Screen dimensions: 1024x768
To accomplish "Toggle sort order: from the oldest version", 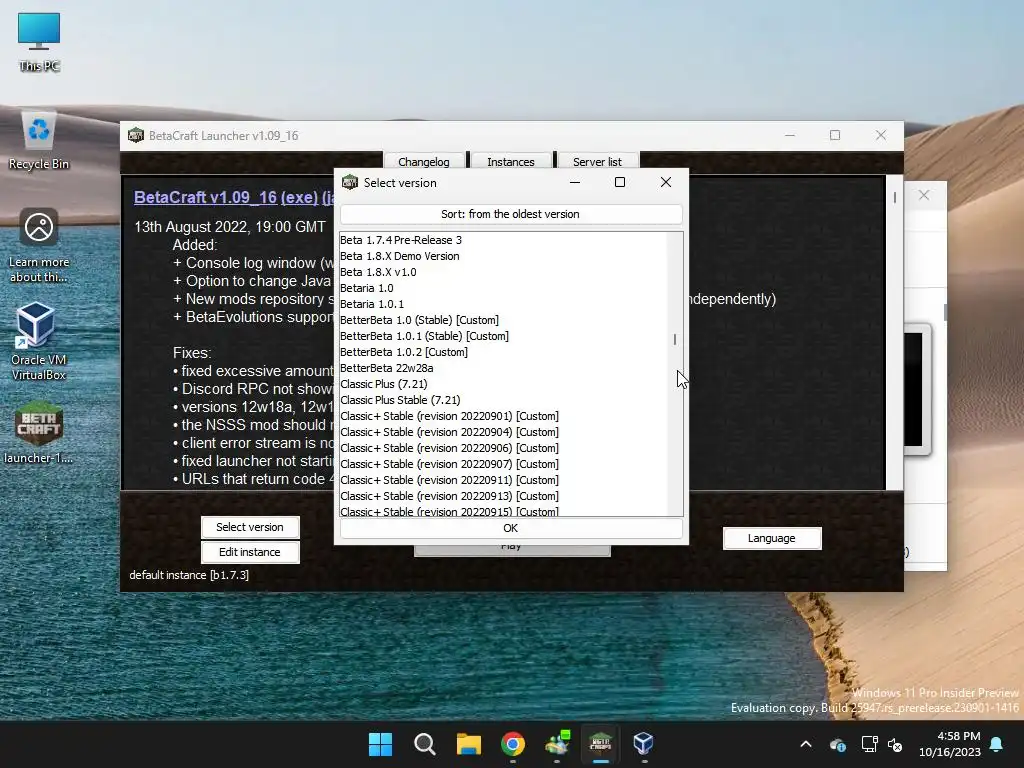I will 511,214.
